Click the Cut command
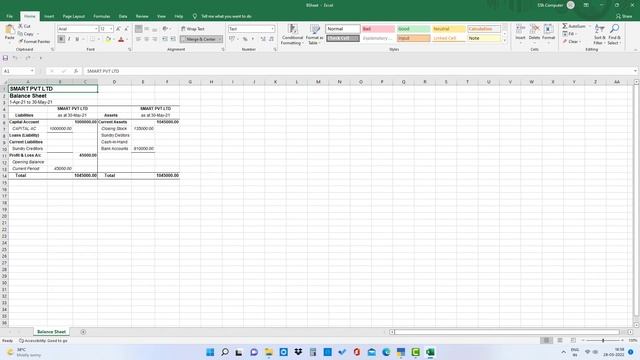Viewport: 640px width, 360px height. [x=24, y=26]
